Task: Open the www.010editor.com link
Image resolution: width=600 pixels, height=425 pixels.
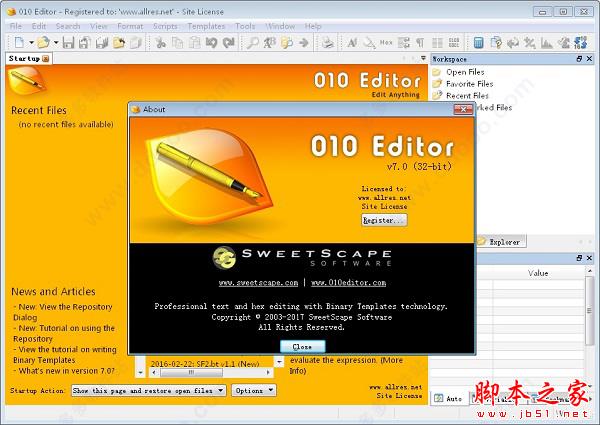Action: tap(349, 283)
